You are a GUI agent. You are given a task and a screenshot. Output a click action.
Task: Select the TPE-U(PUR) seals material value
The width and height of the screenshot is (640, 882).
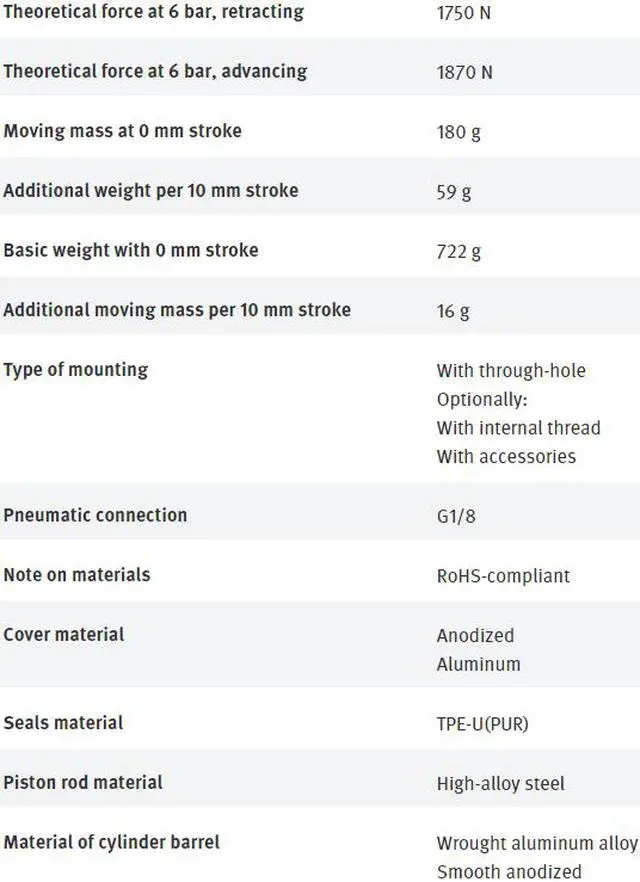point(482,723)
